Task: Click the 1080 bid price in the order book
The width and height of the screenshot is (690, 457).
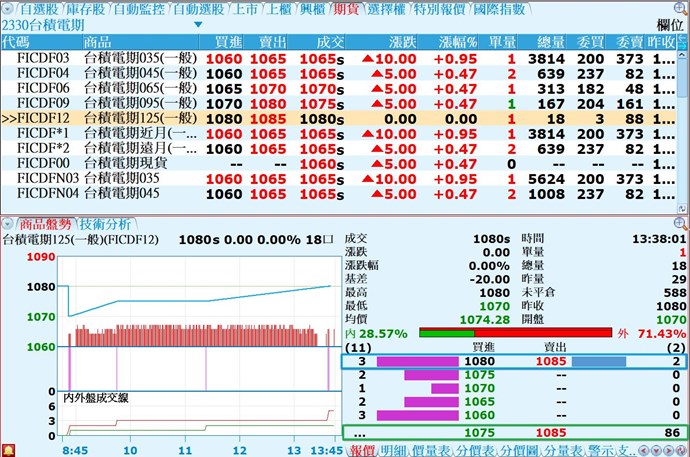Action: tap(480, 361)
